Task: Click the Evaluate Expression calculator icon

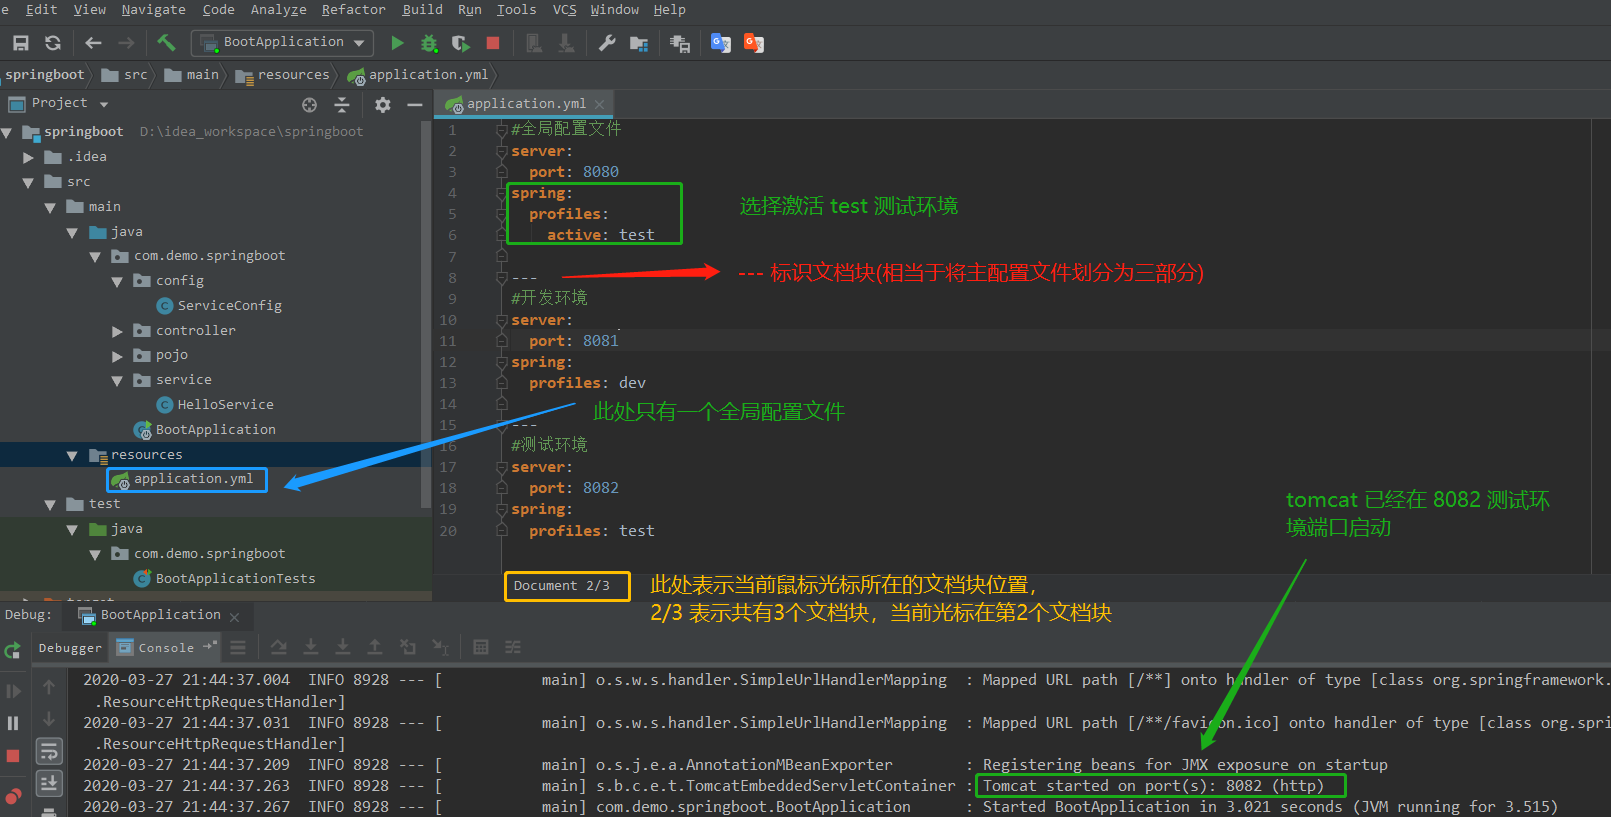Action: click(481, 648)
